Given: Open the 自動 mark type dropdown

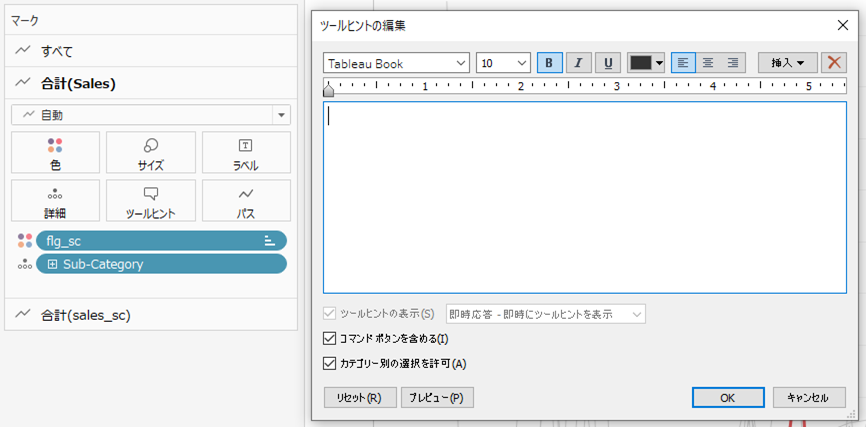Looking at the screenshot, I should pos(151,115).
